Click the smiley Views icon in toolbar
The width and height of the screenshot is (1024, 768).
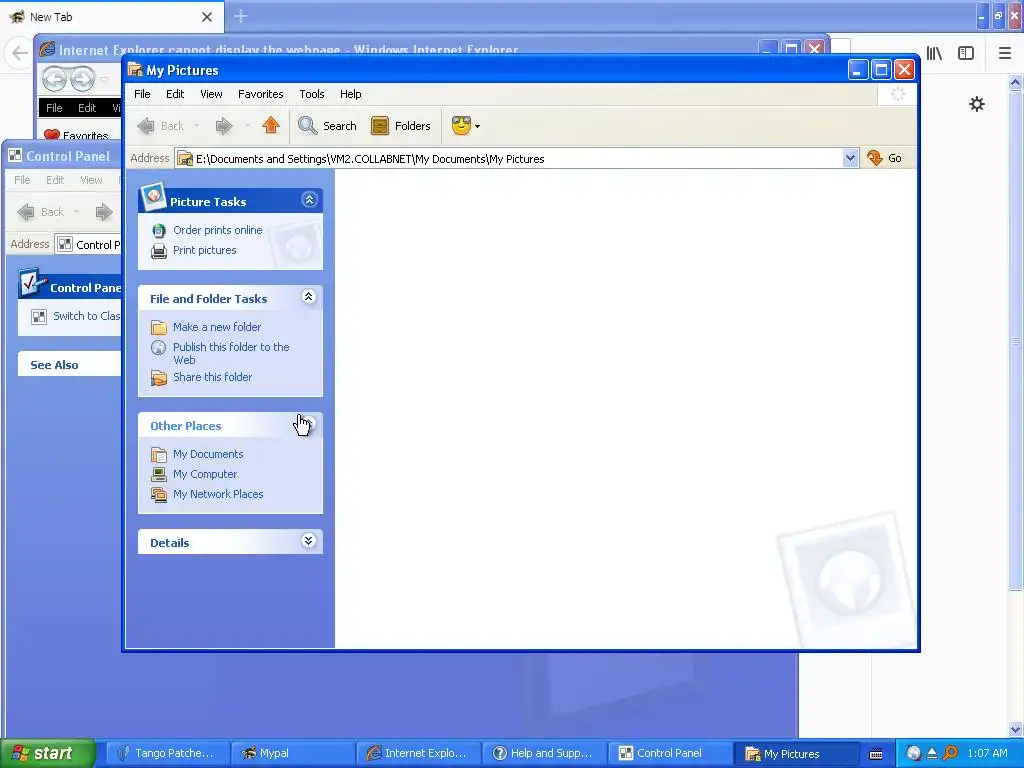click(x=461, y=125)
